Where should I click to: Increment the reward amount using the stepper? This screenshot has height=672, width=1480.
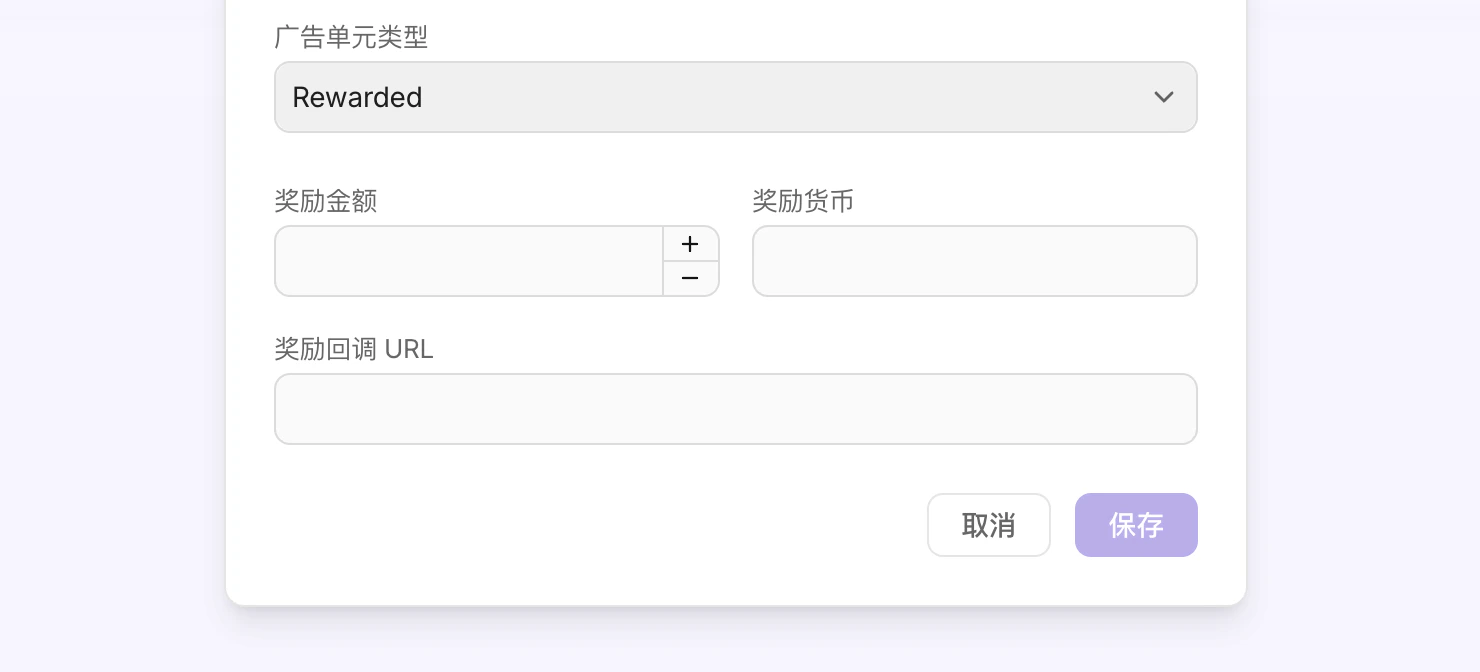click(x=690, y=244)
